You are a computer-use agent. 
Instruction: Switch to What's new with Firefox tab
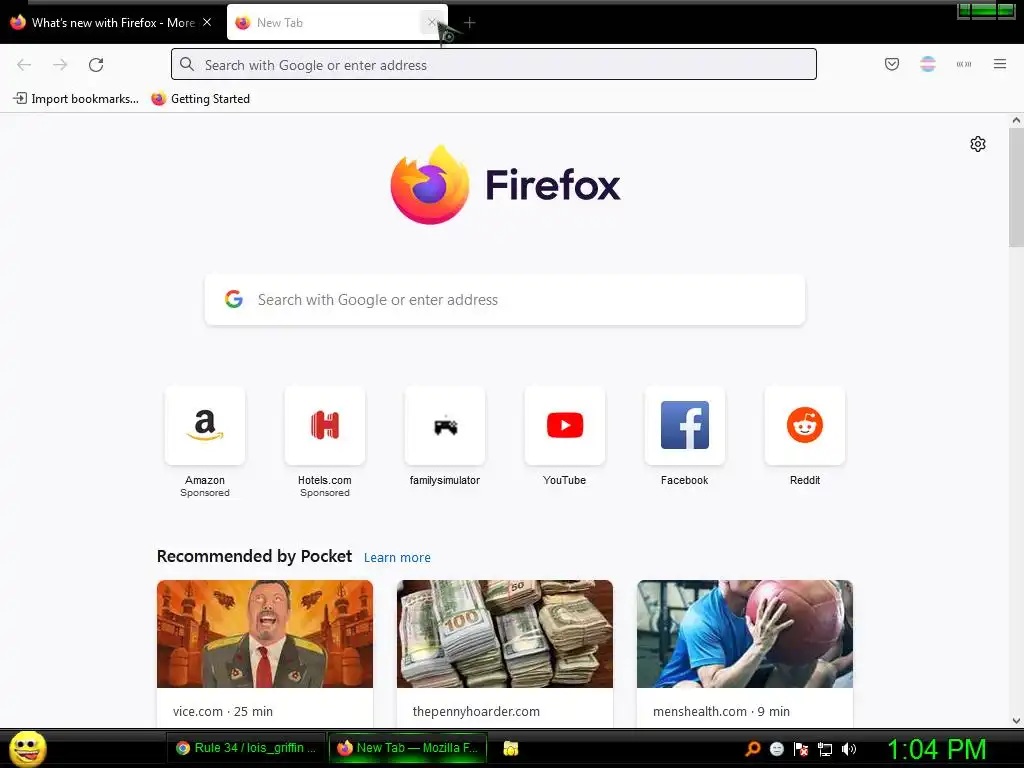click(112, 22)
